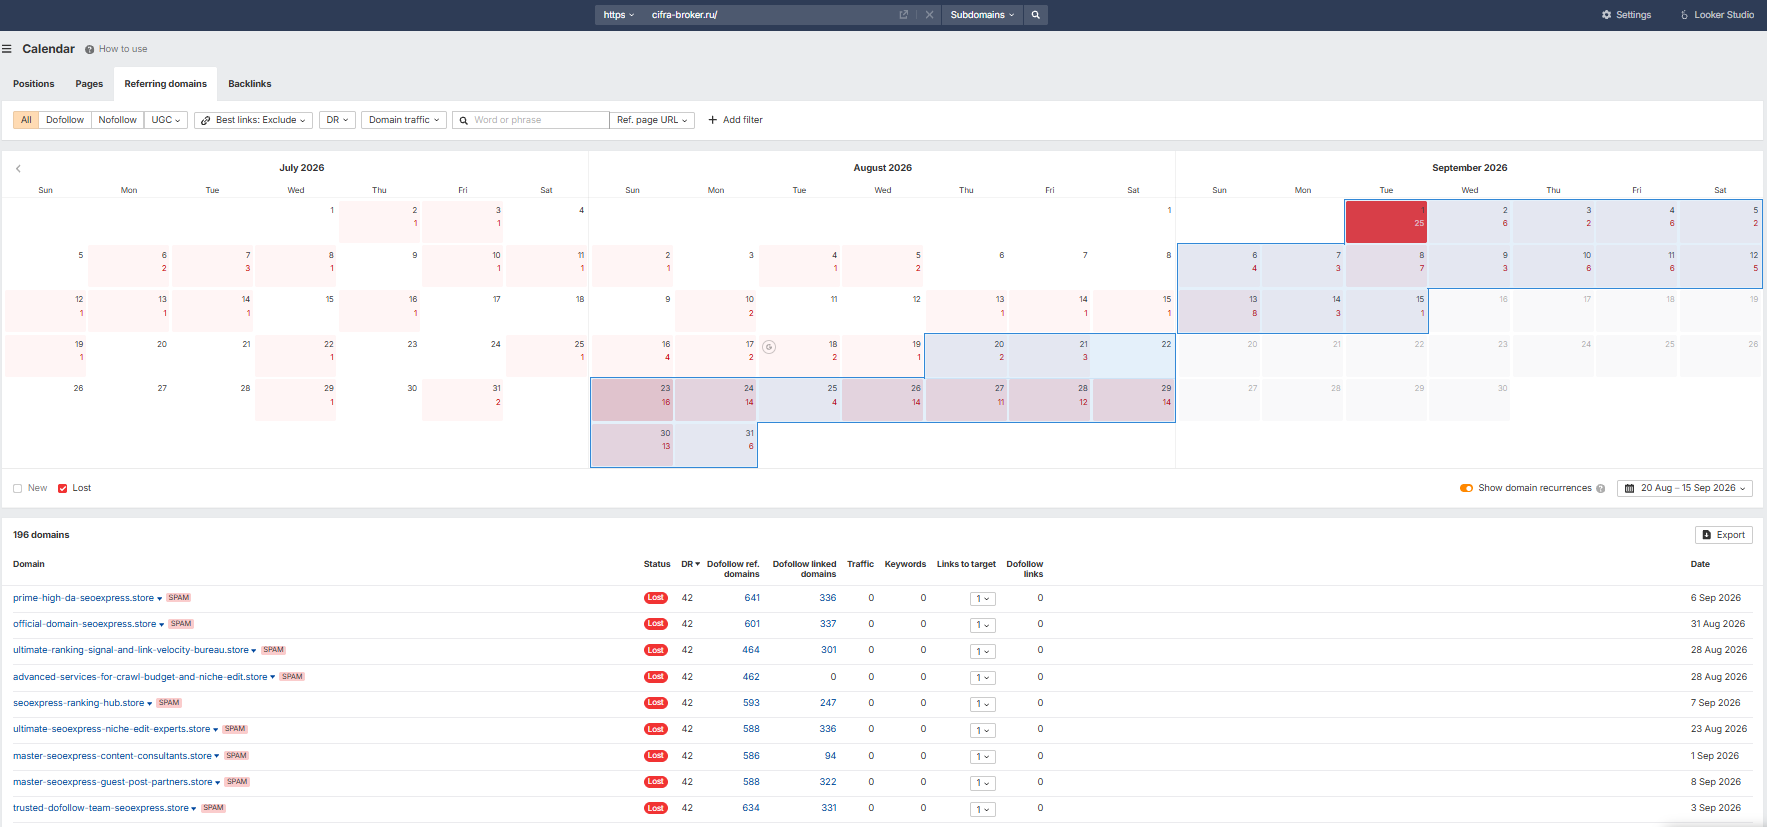Open the Domain traffic filter dropdown

click(x=404, y=120)
